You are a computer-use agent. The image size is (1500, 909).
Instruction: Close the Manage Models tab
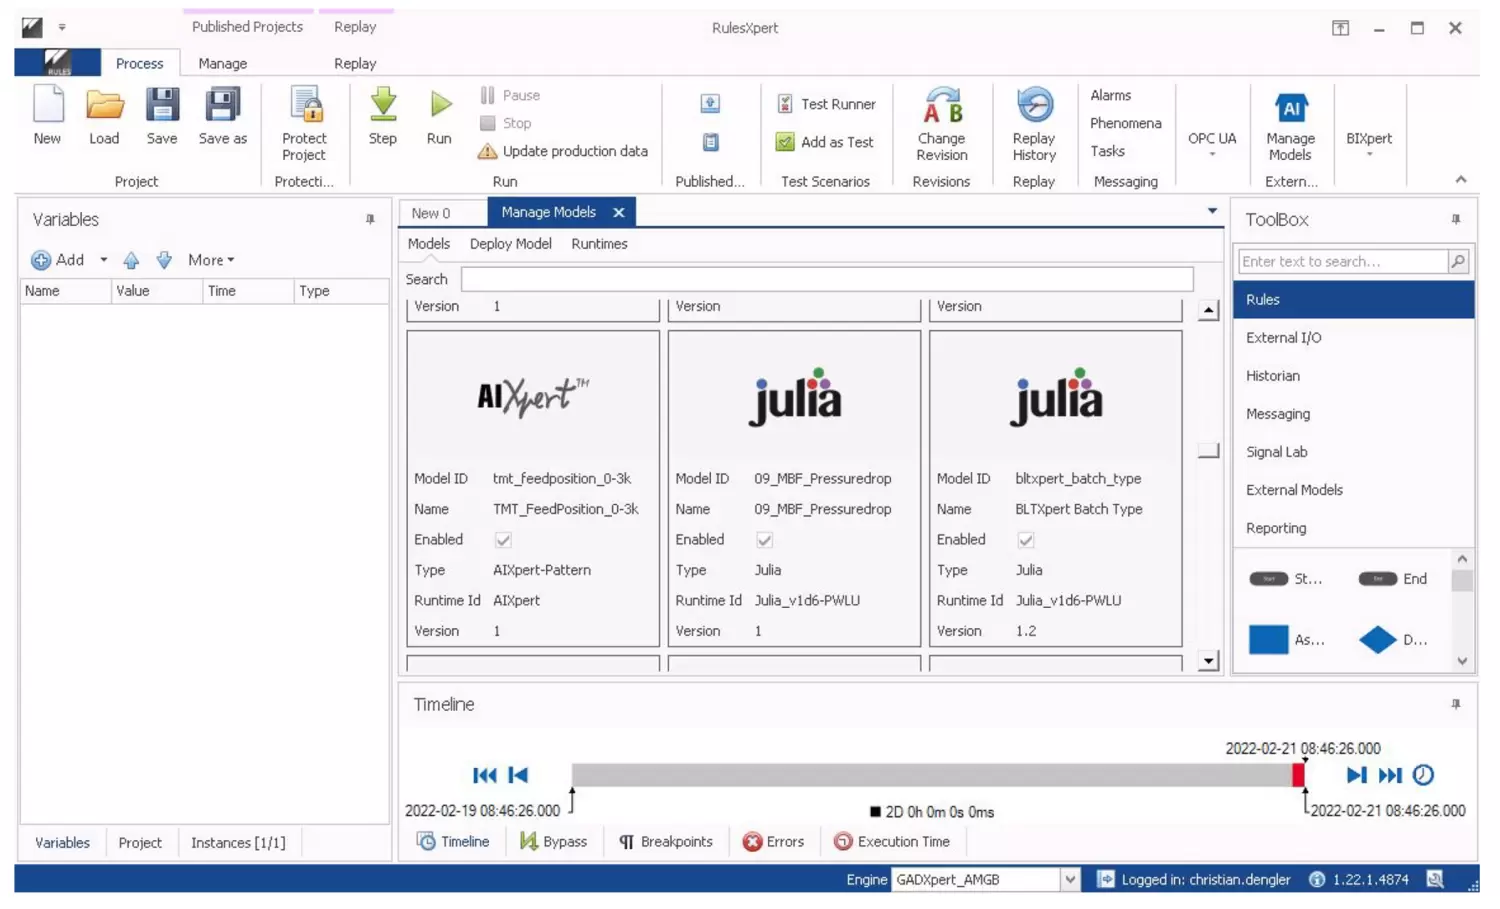tap(619, 213)
